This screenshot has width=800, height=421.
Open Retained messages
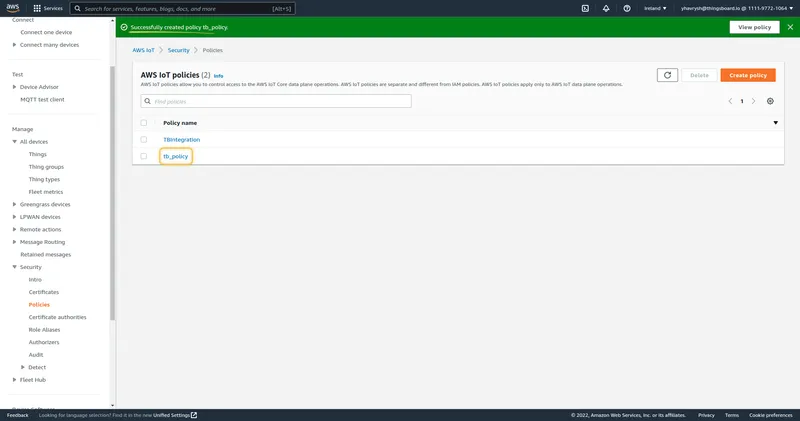coord(45,254)
